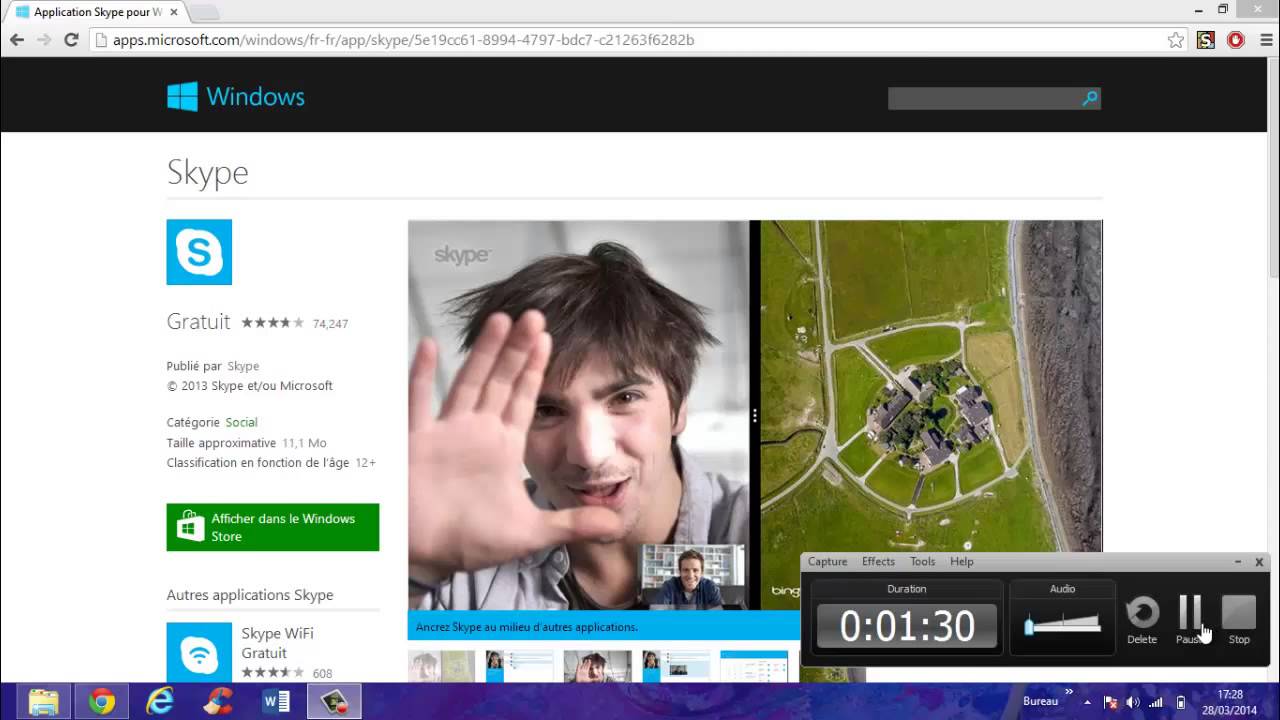The height and width of the screenshot is (720, 1280).
Task: Click the main Skype screenshot image
Action: (755, 414)
